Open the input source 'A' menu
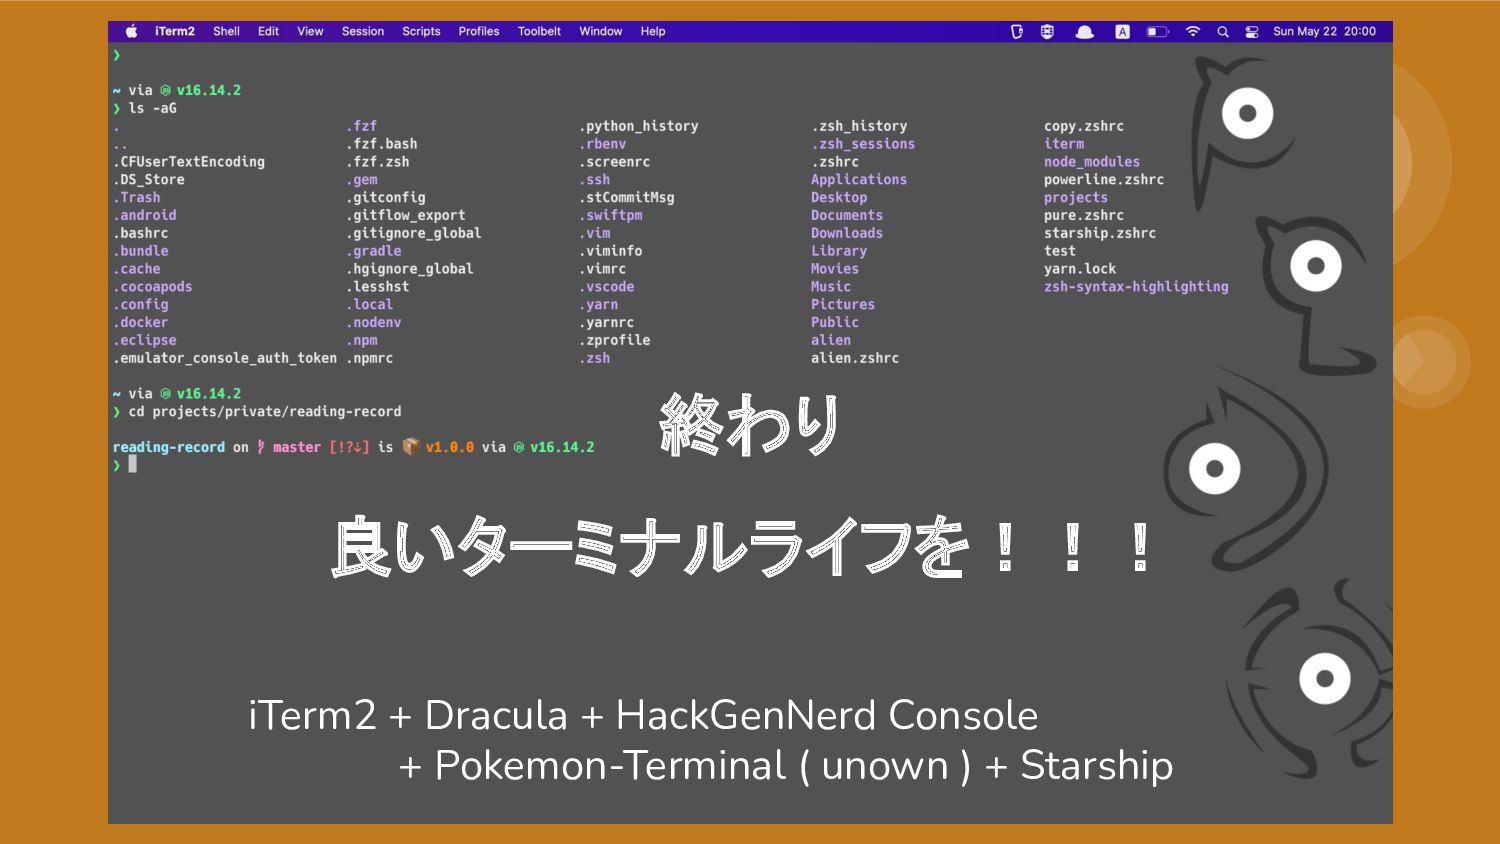This screenshot has height=844, width=1500. 1123,31
